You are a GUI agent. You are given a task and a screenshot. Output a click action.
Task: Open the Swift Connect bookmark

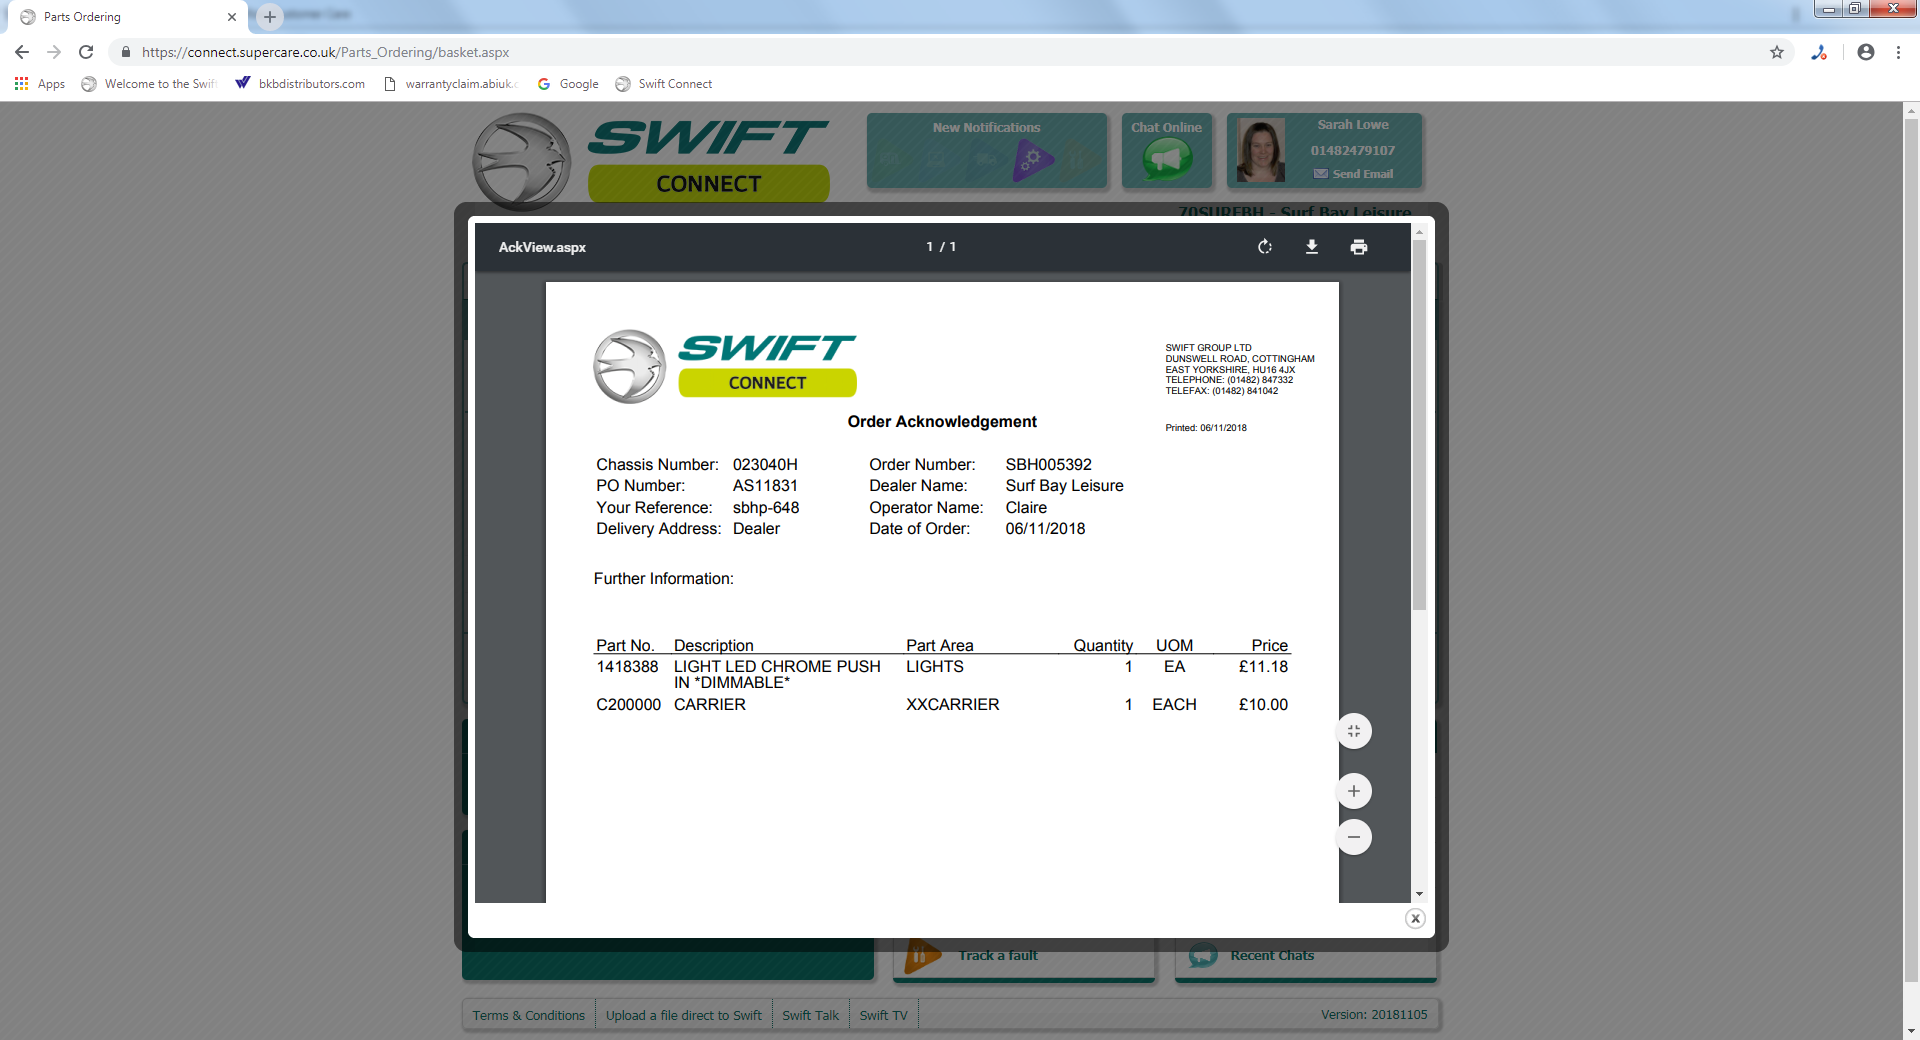click(x=664, y=84)
